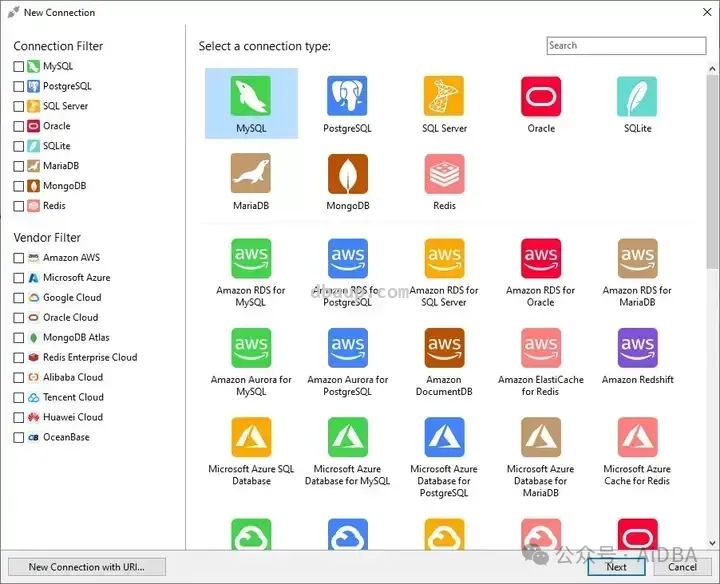
Task: Click the Cancel button
Action: [682, 567]
